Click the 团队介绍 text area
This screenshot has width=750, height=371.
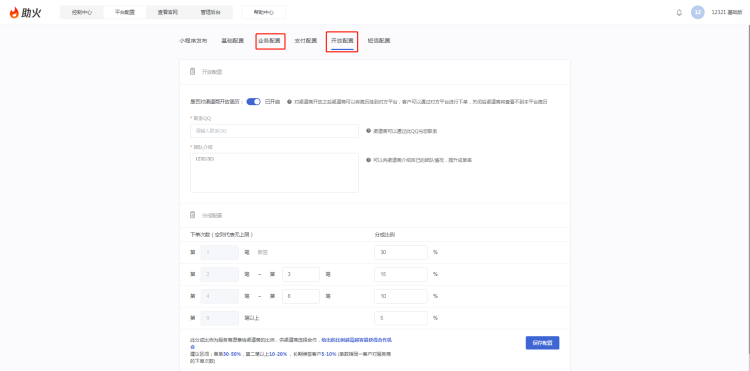point(274,173)
